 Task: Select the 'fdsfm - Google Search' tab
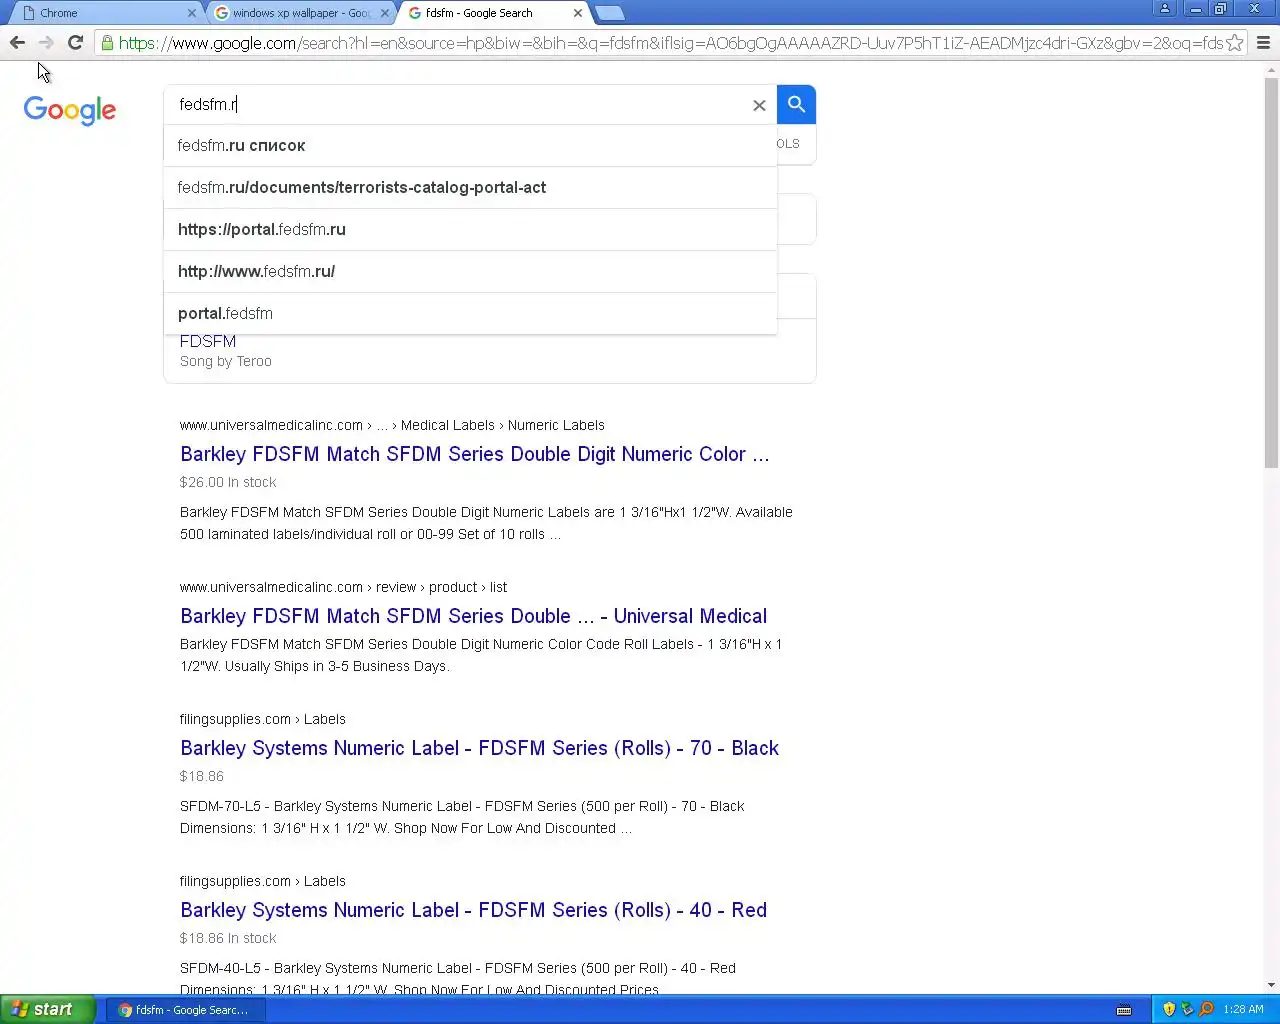point(492,13)
